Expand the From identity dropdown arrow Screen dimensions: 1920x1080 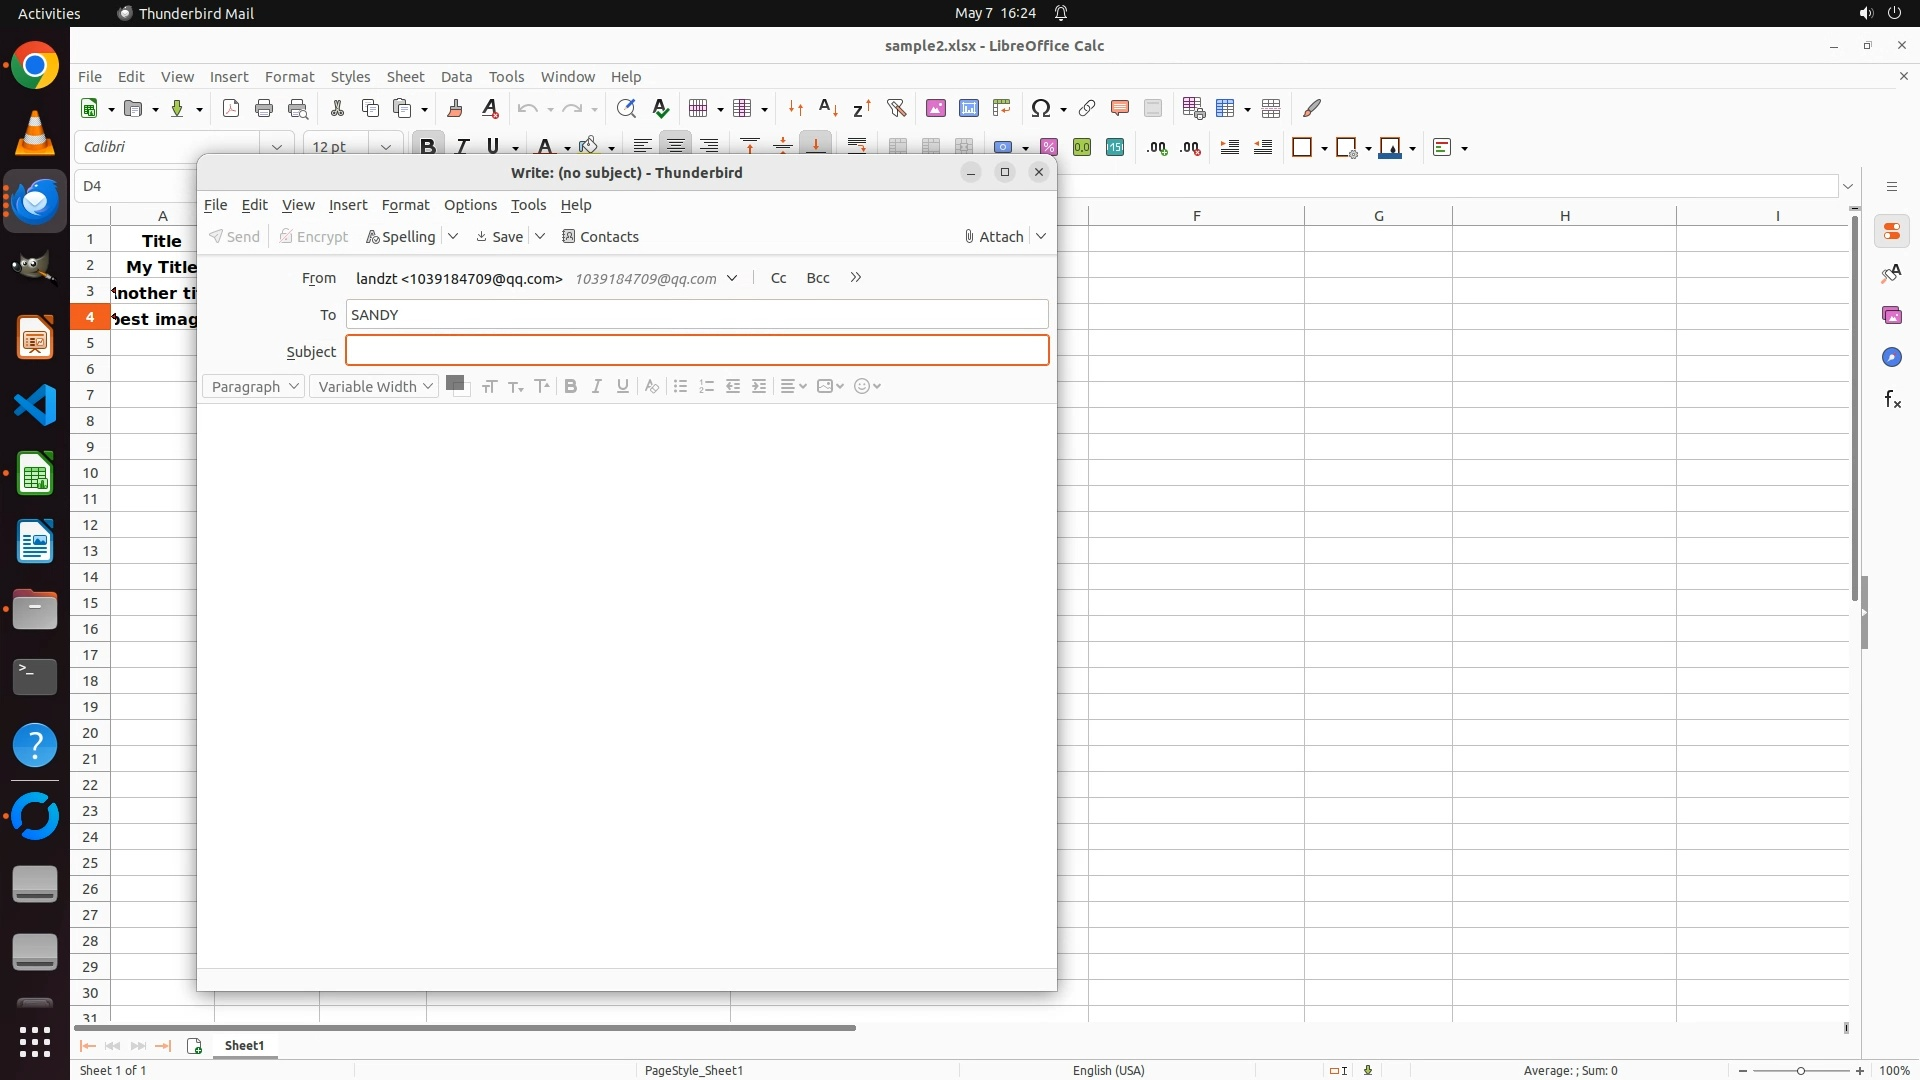tap(732, 278)
